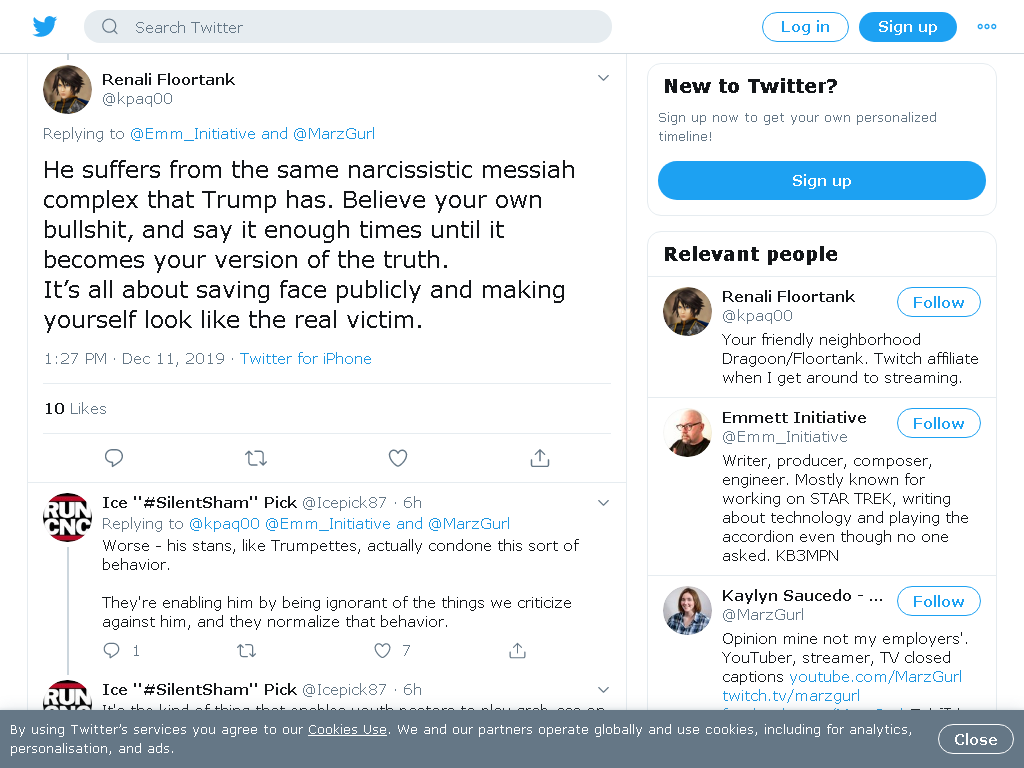Open caret menu on Icepick87's second reply
The width and height of the screenshot is (1024, 768).
(x=603, y=690)
